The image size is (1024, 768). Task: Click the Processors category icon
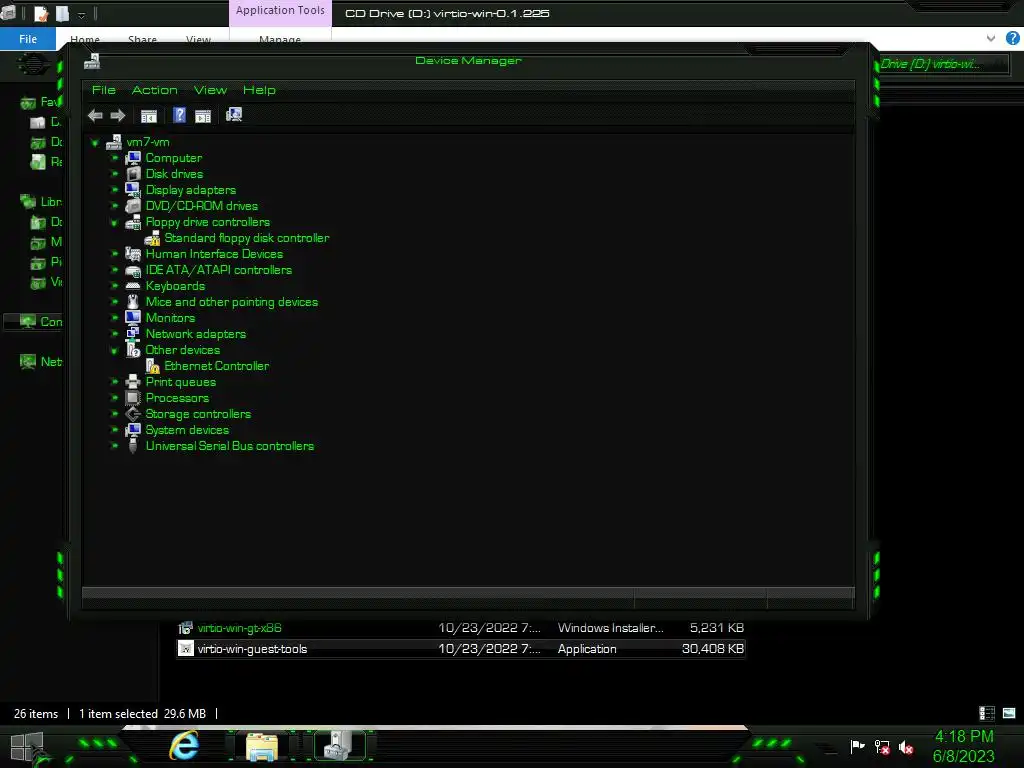coord(133,398)
